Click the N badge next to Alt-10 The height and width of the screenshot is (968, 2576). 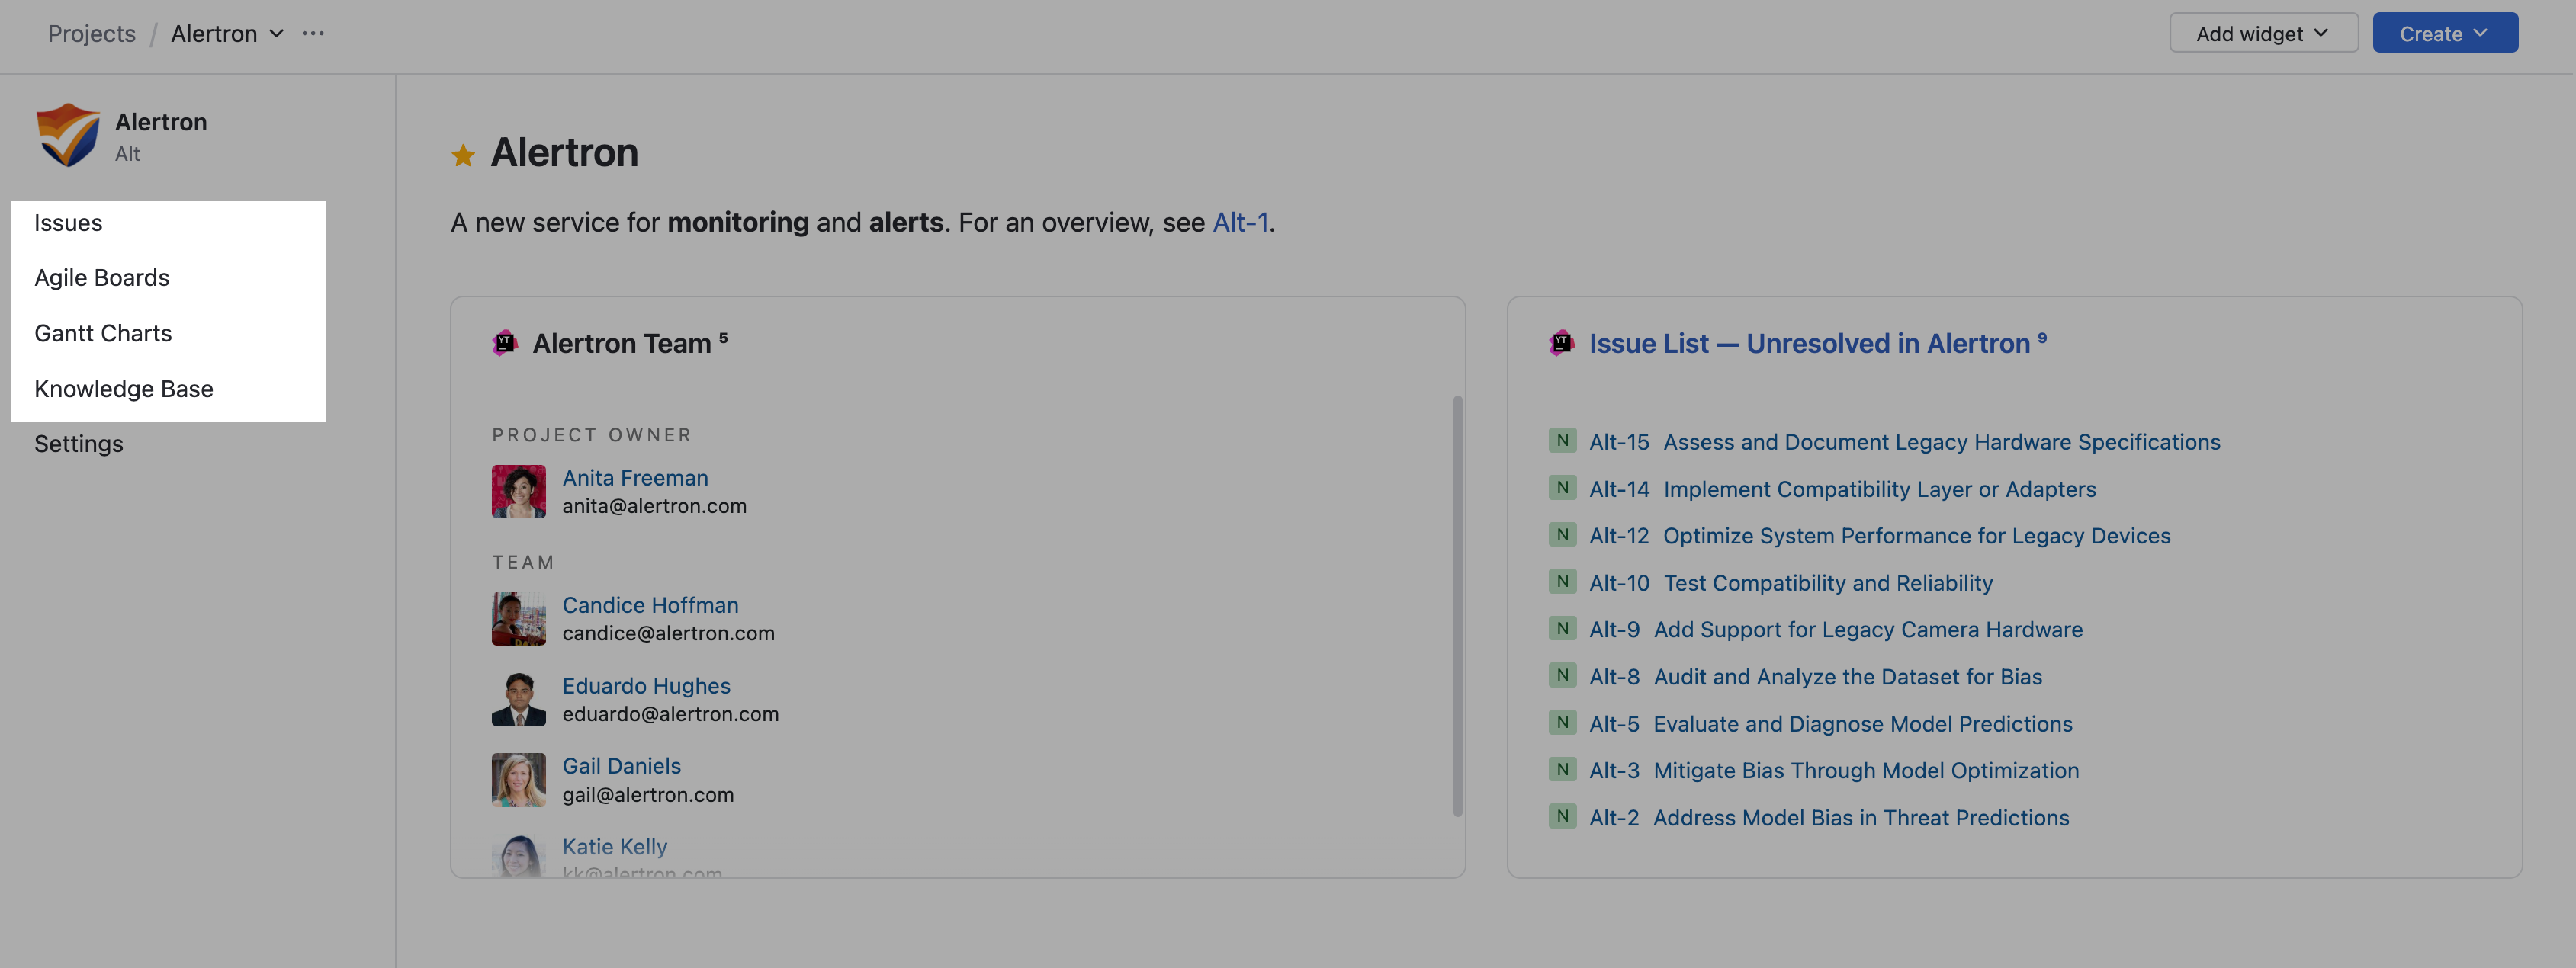pyautogui.click(x=1562, y=582)
